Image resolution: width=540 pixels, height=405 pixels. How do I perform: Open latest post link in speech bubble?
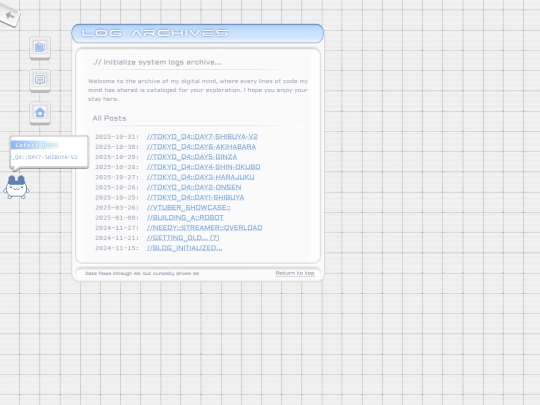coord(44,157)
